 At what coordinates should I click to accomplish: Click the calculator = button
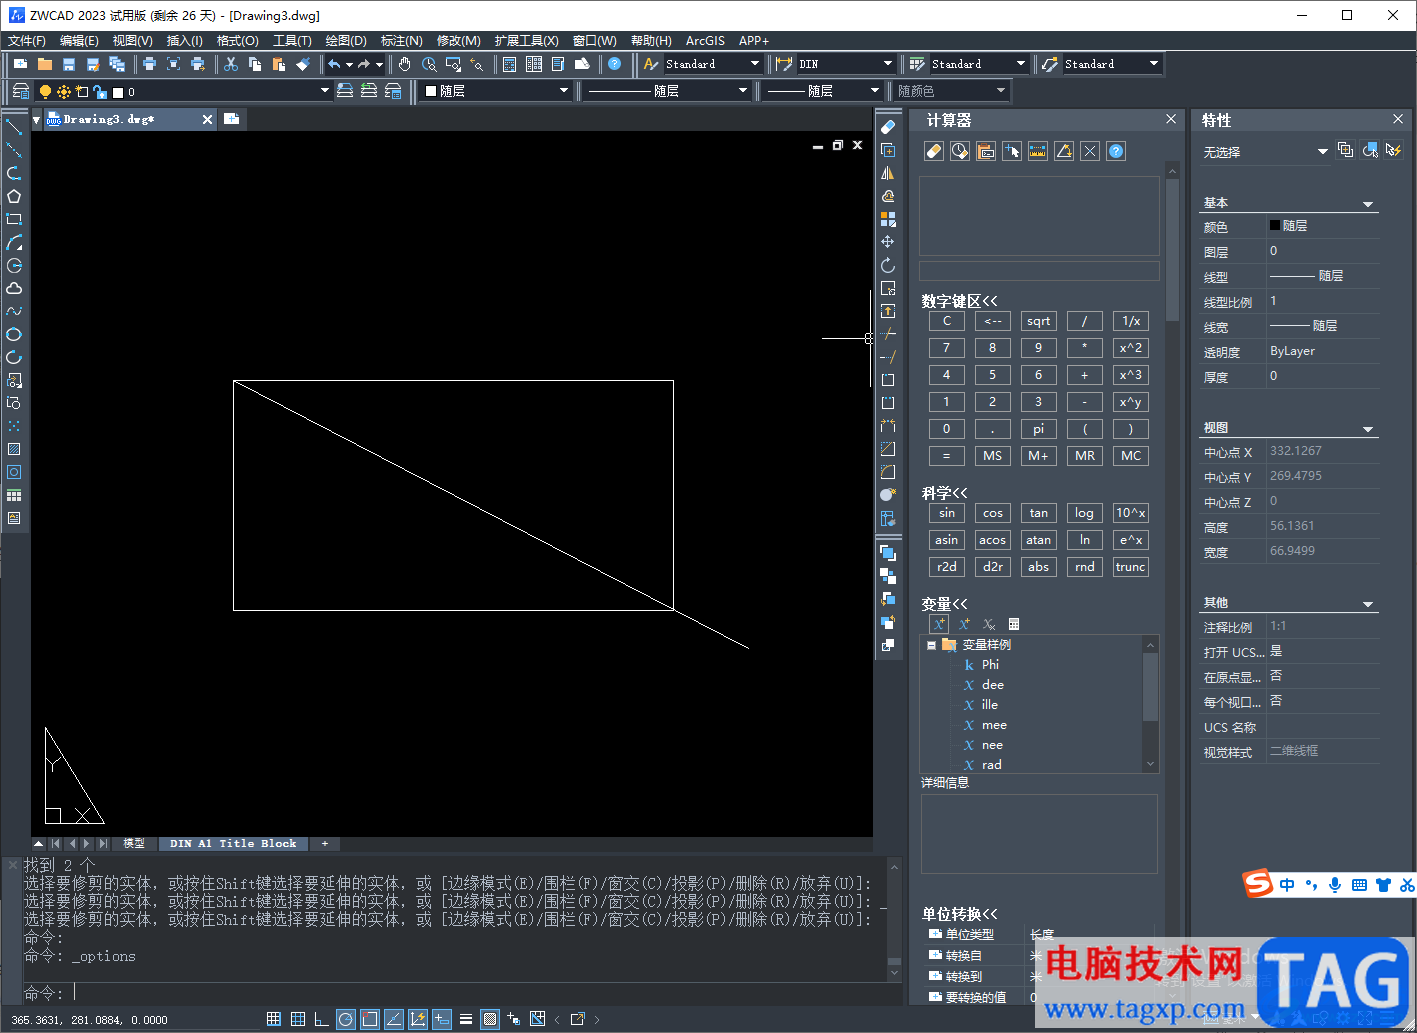tap(946, 456)
